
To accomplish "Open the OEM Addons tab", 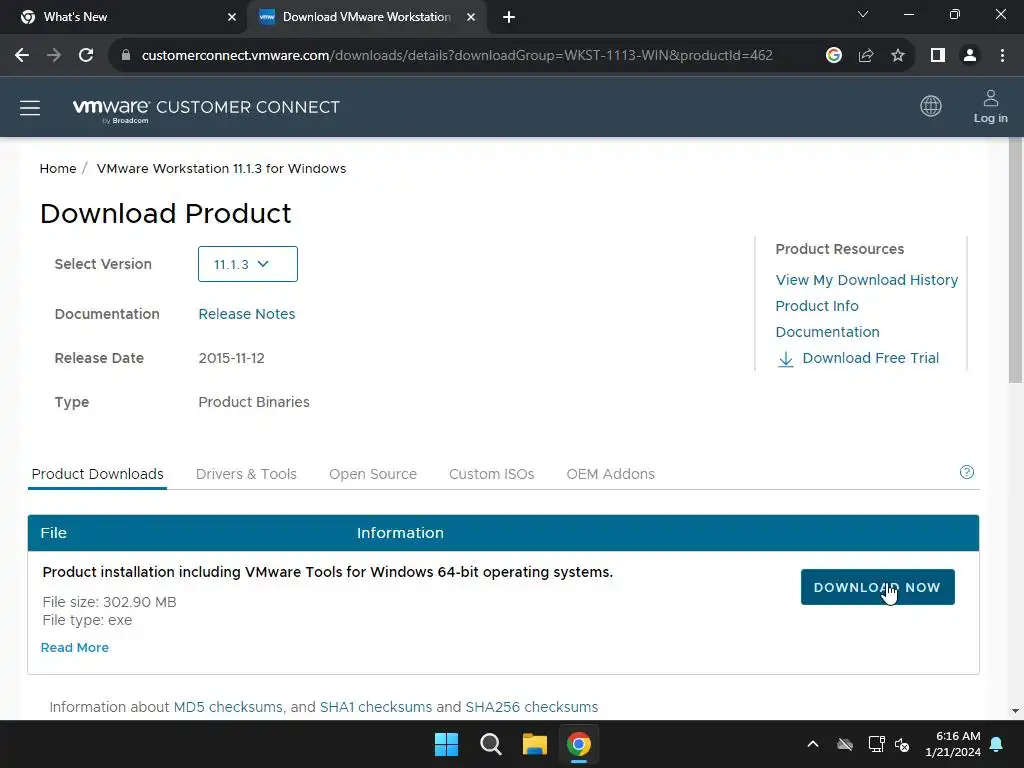I will [611, 474].
